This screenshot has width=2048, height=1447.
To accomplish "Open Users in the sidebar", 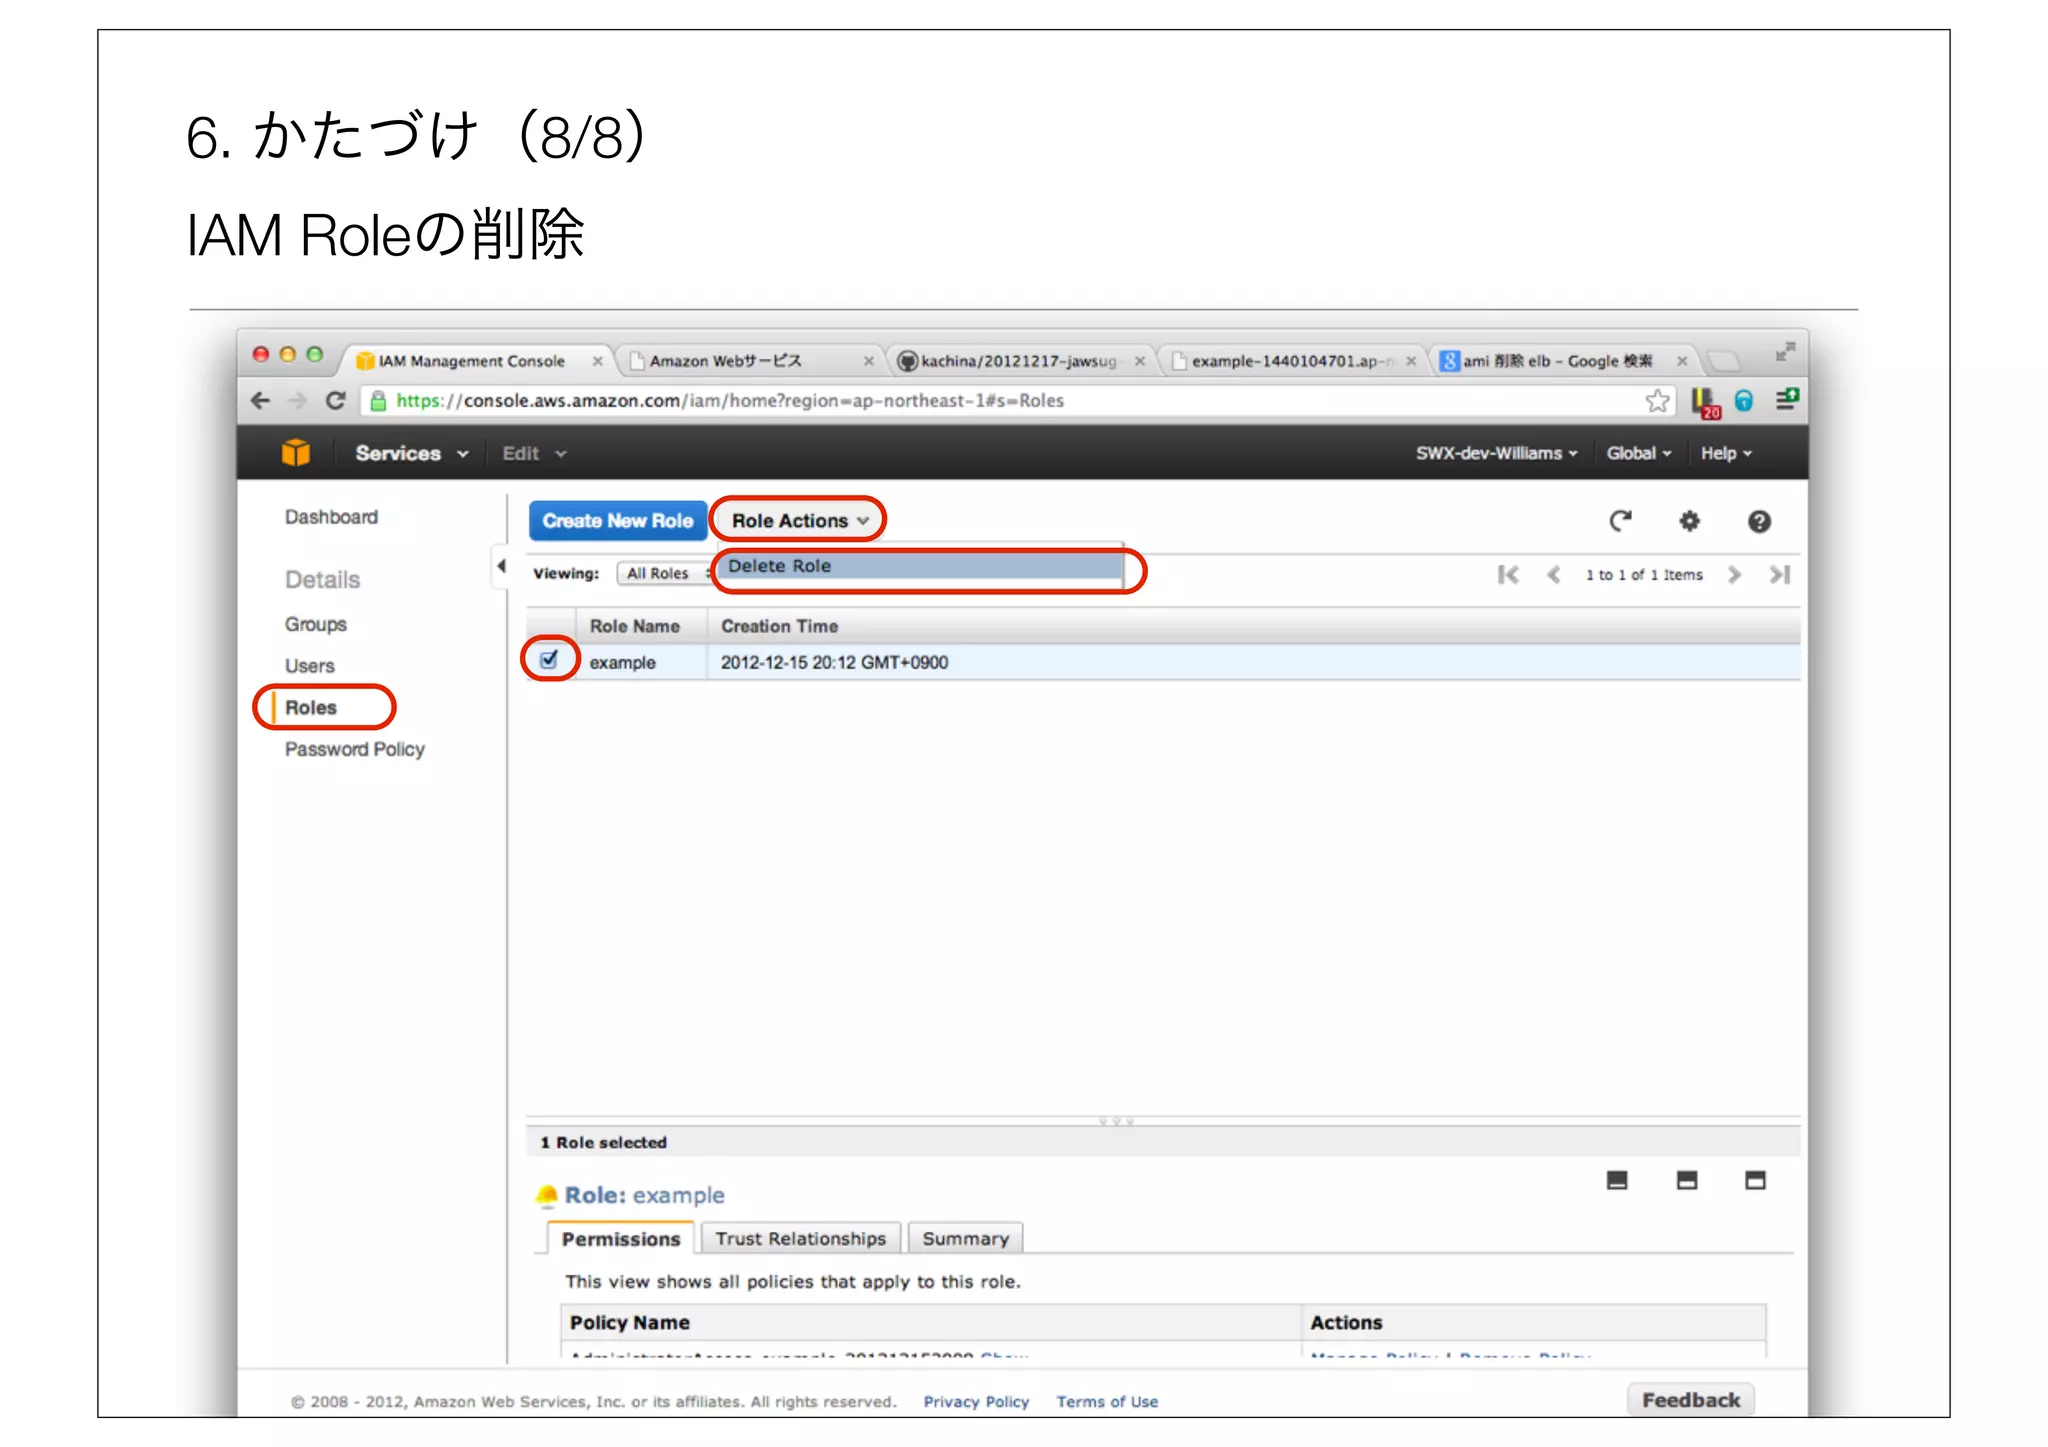I will point(310,666).
